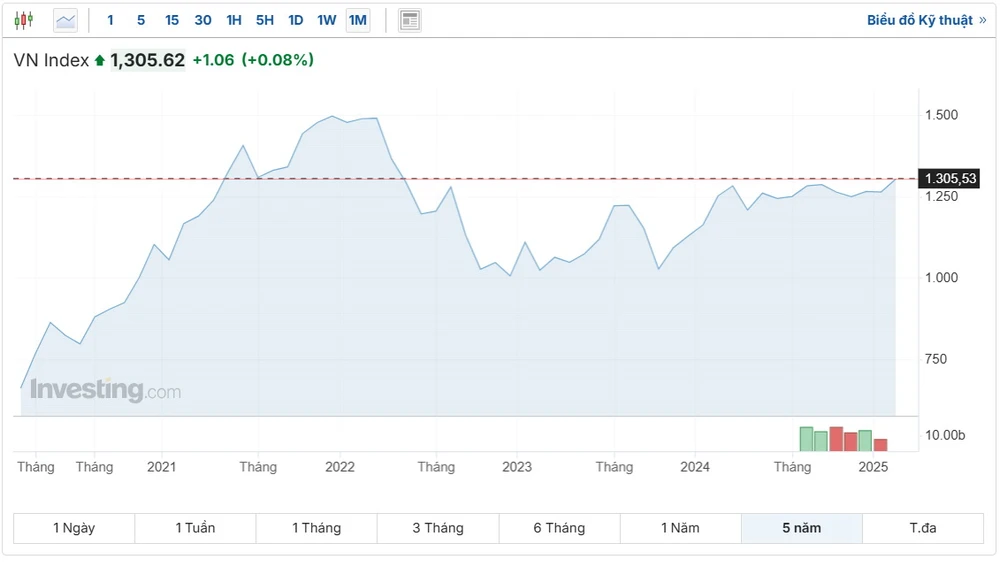This screenshot has height=567, width=1000.
Task: Select the area chart type icon
Action: (x=65, y=20)
